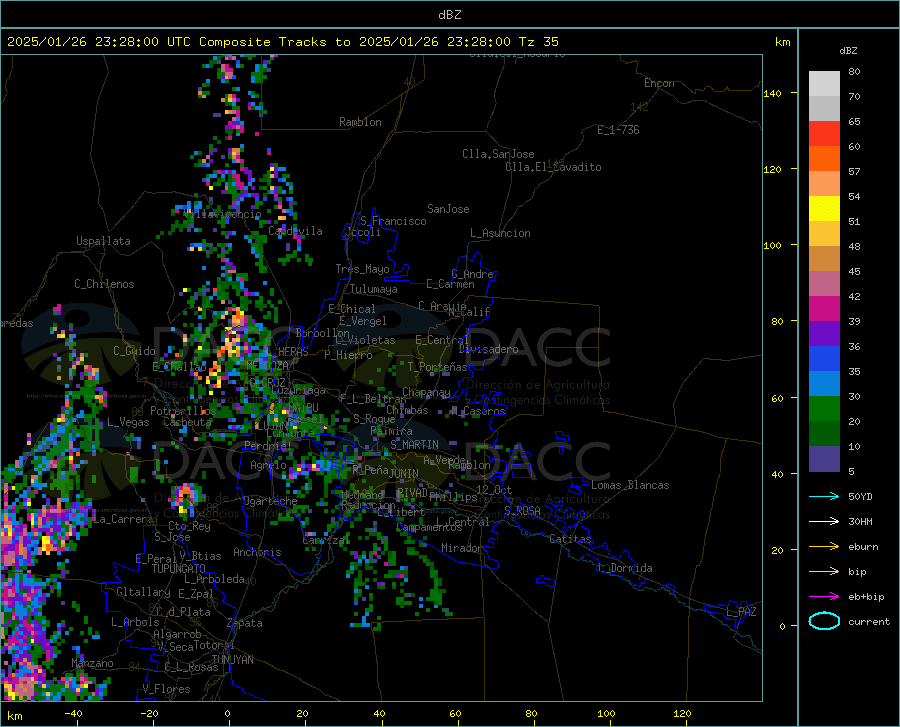Click the 'L_Dormida' map label
This screenshot has width=900, height=727.
click(x=624, y=568)
